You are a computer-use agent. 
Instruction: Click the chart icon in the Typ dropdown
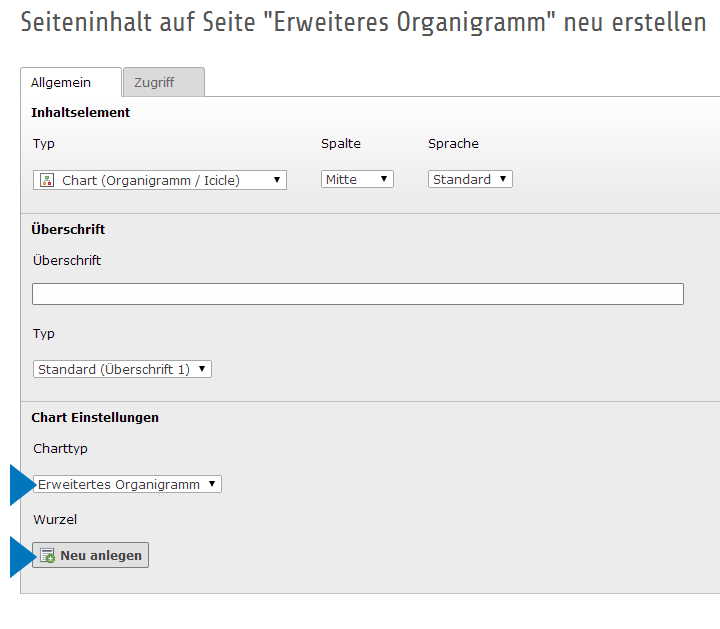[46, 180]
